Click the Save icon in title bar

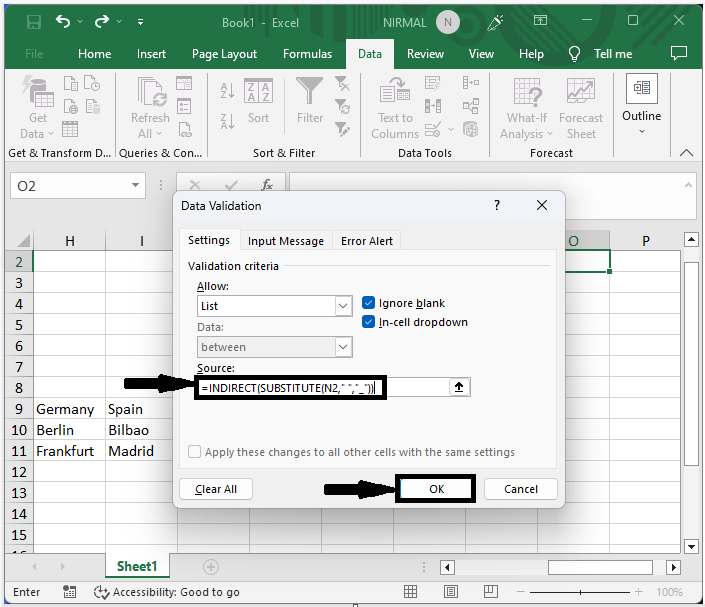pos(33,21)
